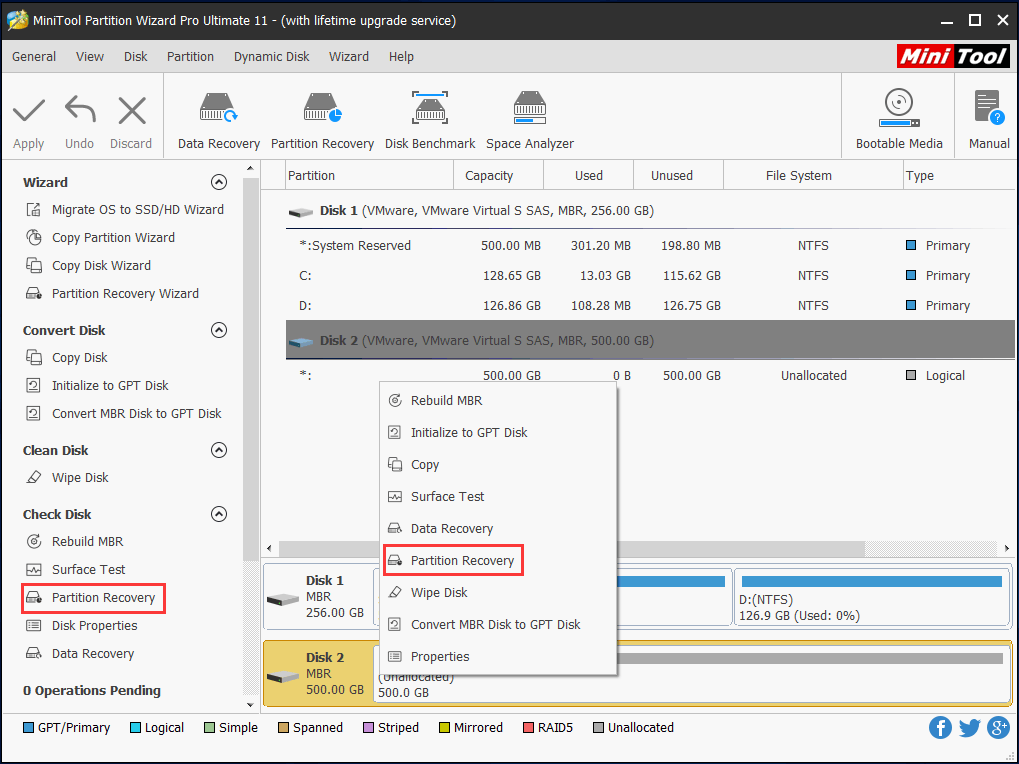This screenshot has height=764, width=1019.
Task: Collapse the Check Disk section
Action: pyautogui.click(x=219, y=514)
